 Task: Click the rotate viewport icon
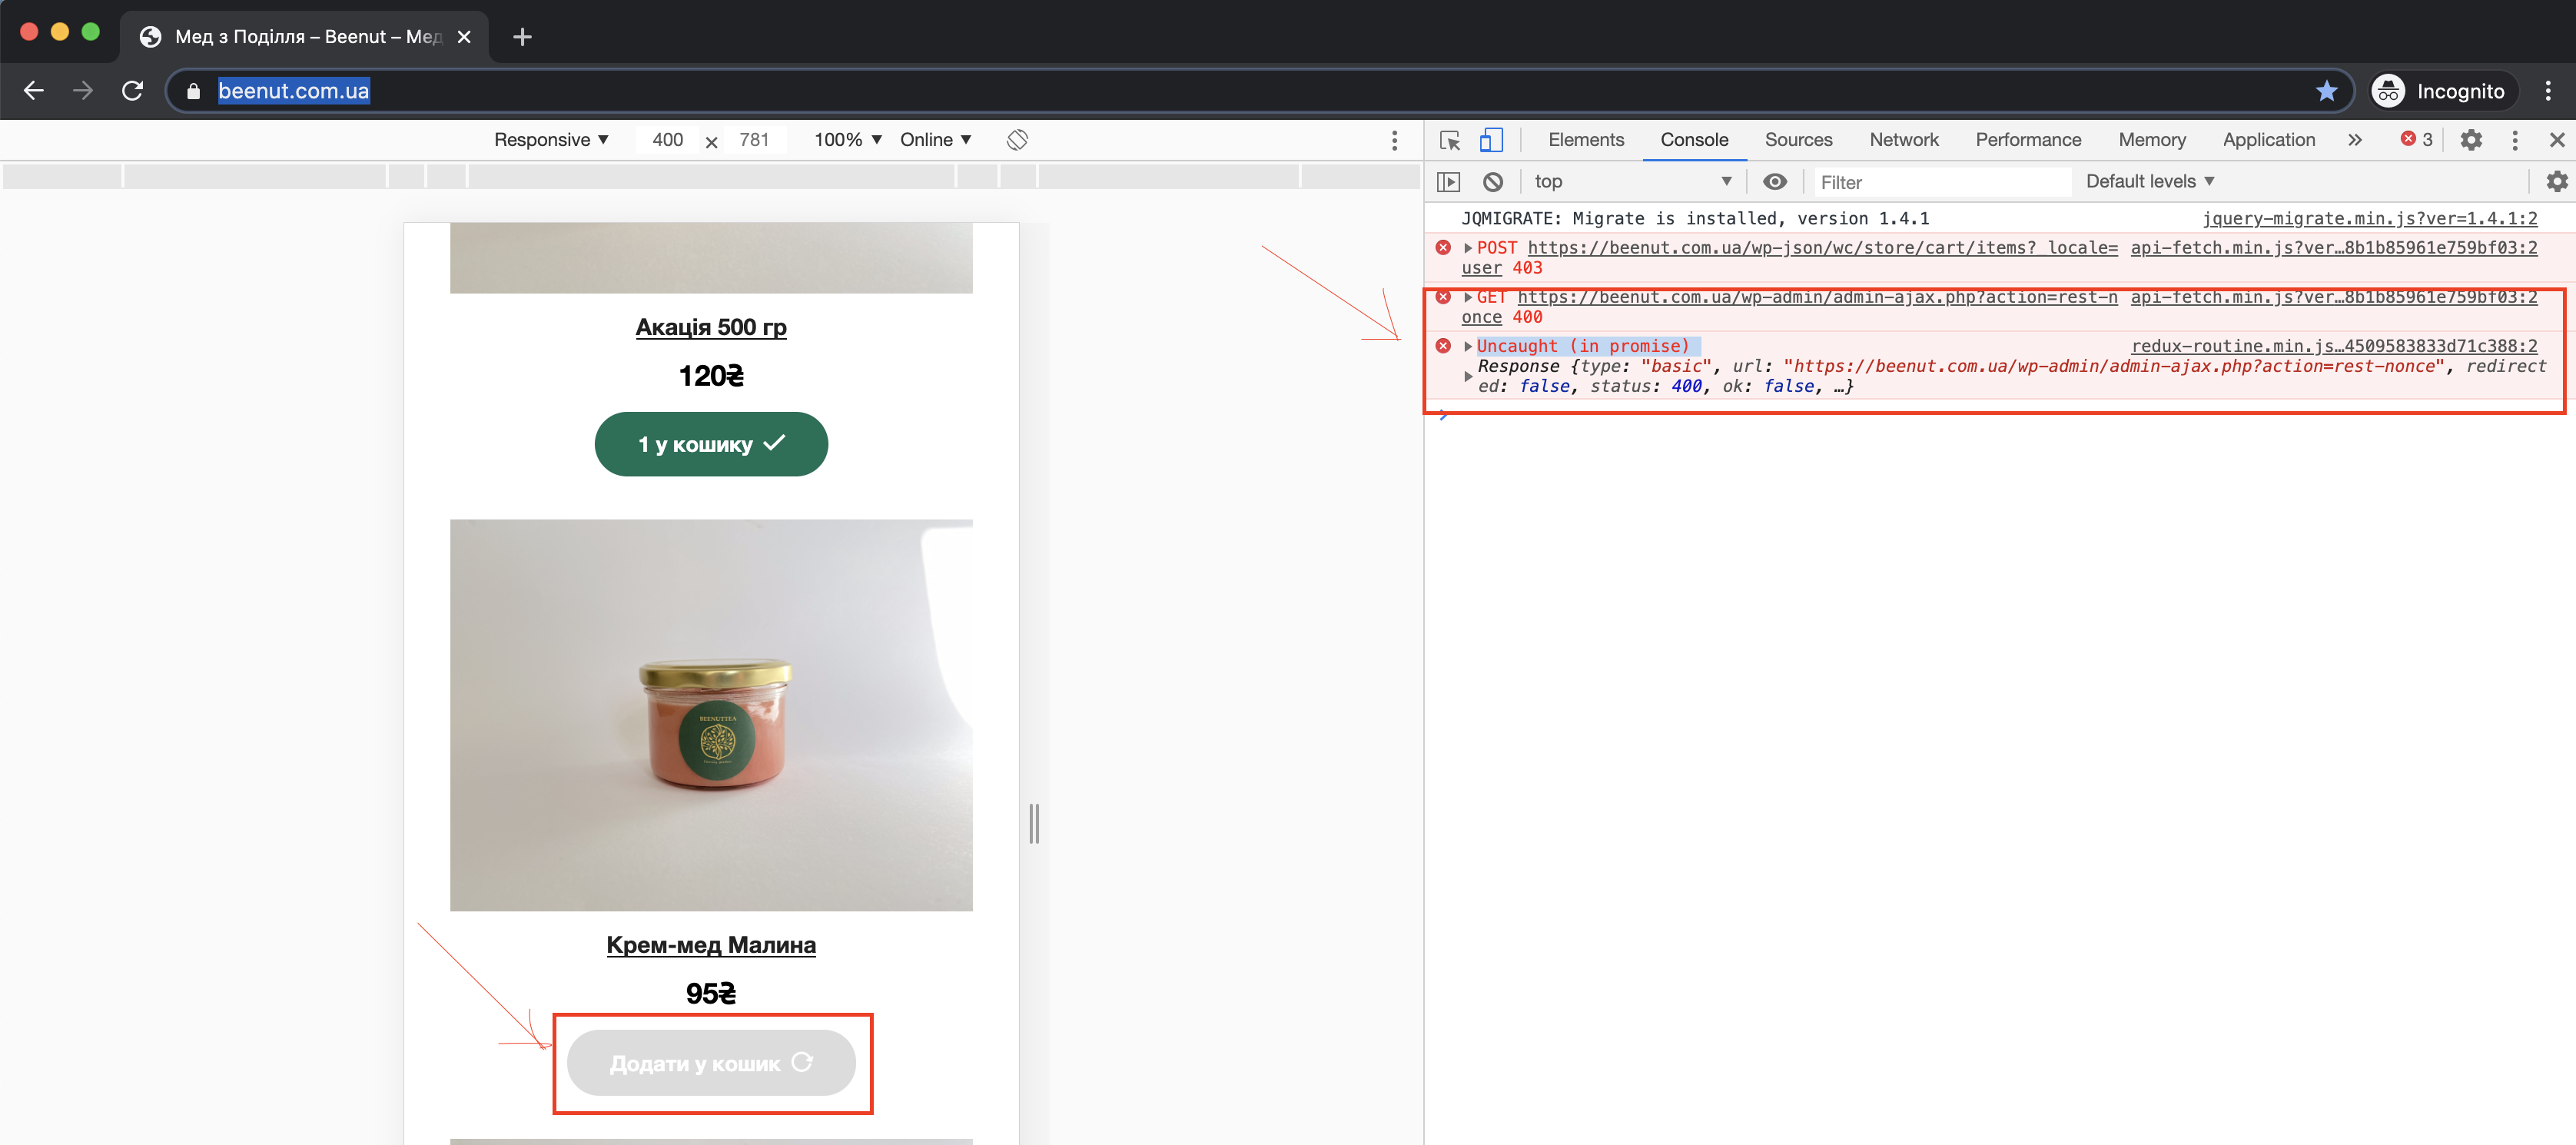1017,140
